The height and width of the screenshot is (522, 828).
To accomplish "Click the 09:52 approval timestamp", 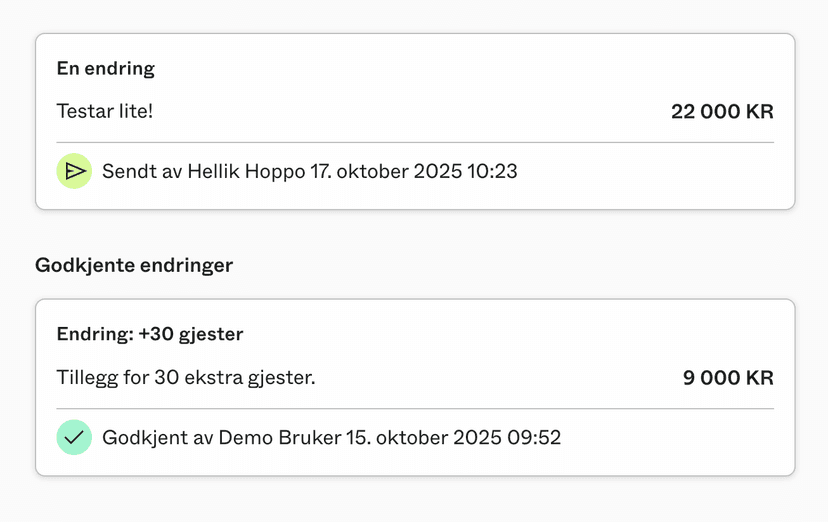I will tap(534, 437).
